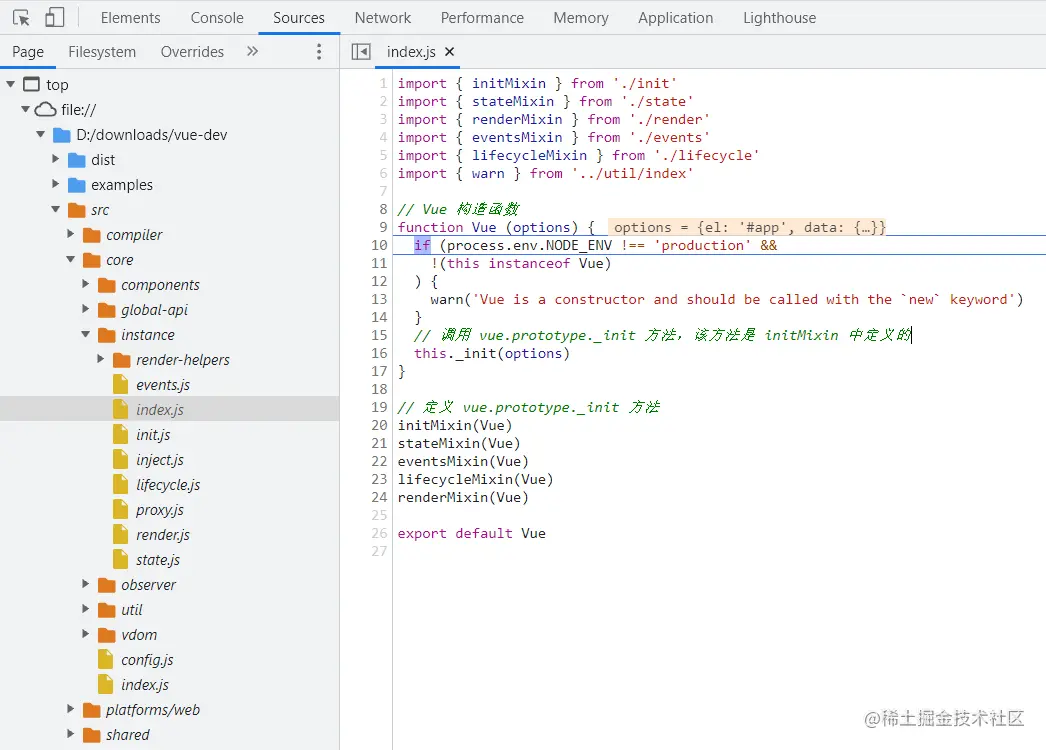This screenshot has width=1046, height=750.
Task: Expand the dist folder arrow
Action: click(55, 159)
